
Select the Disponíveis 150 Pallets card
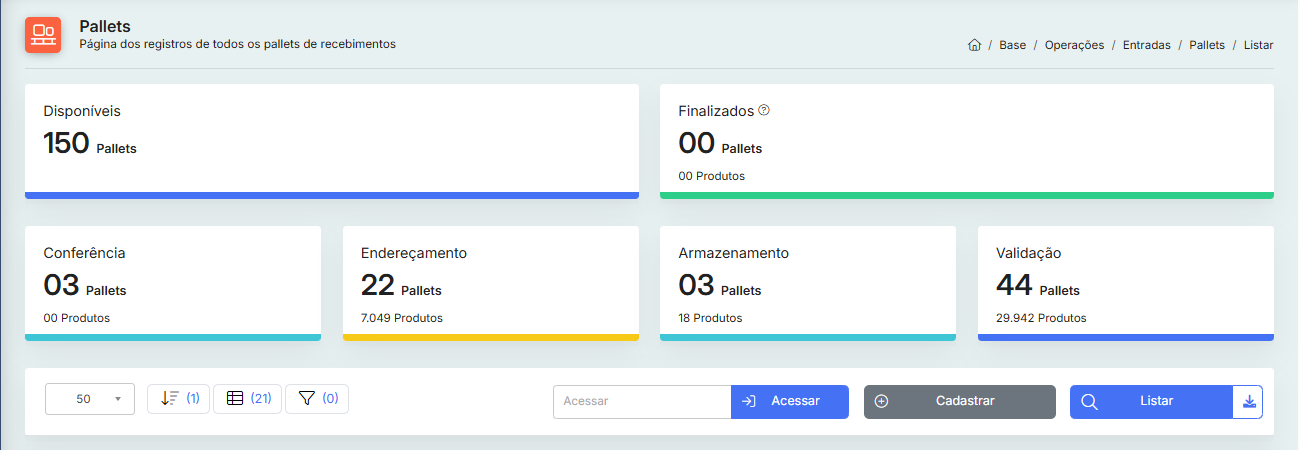click(x=331, y=140)
